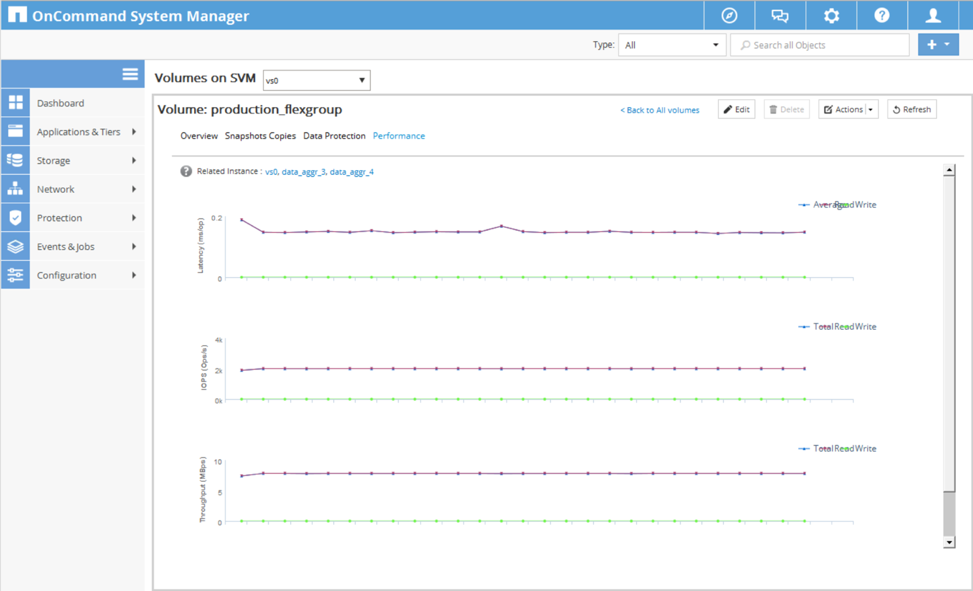Screen dimensions: 973x591
Task: Click the scrollbar up arrow
Action: coord(949,170)
